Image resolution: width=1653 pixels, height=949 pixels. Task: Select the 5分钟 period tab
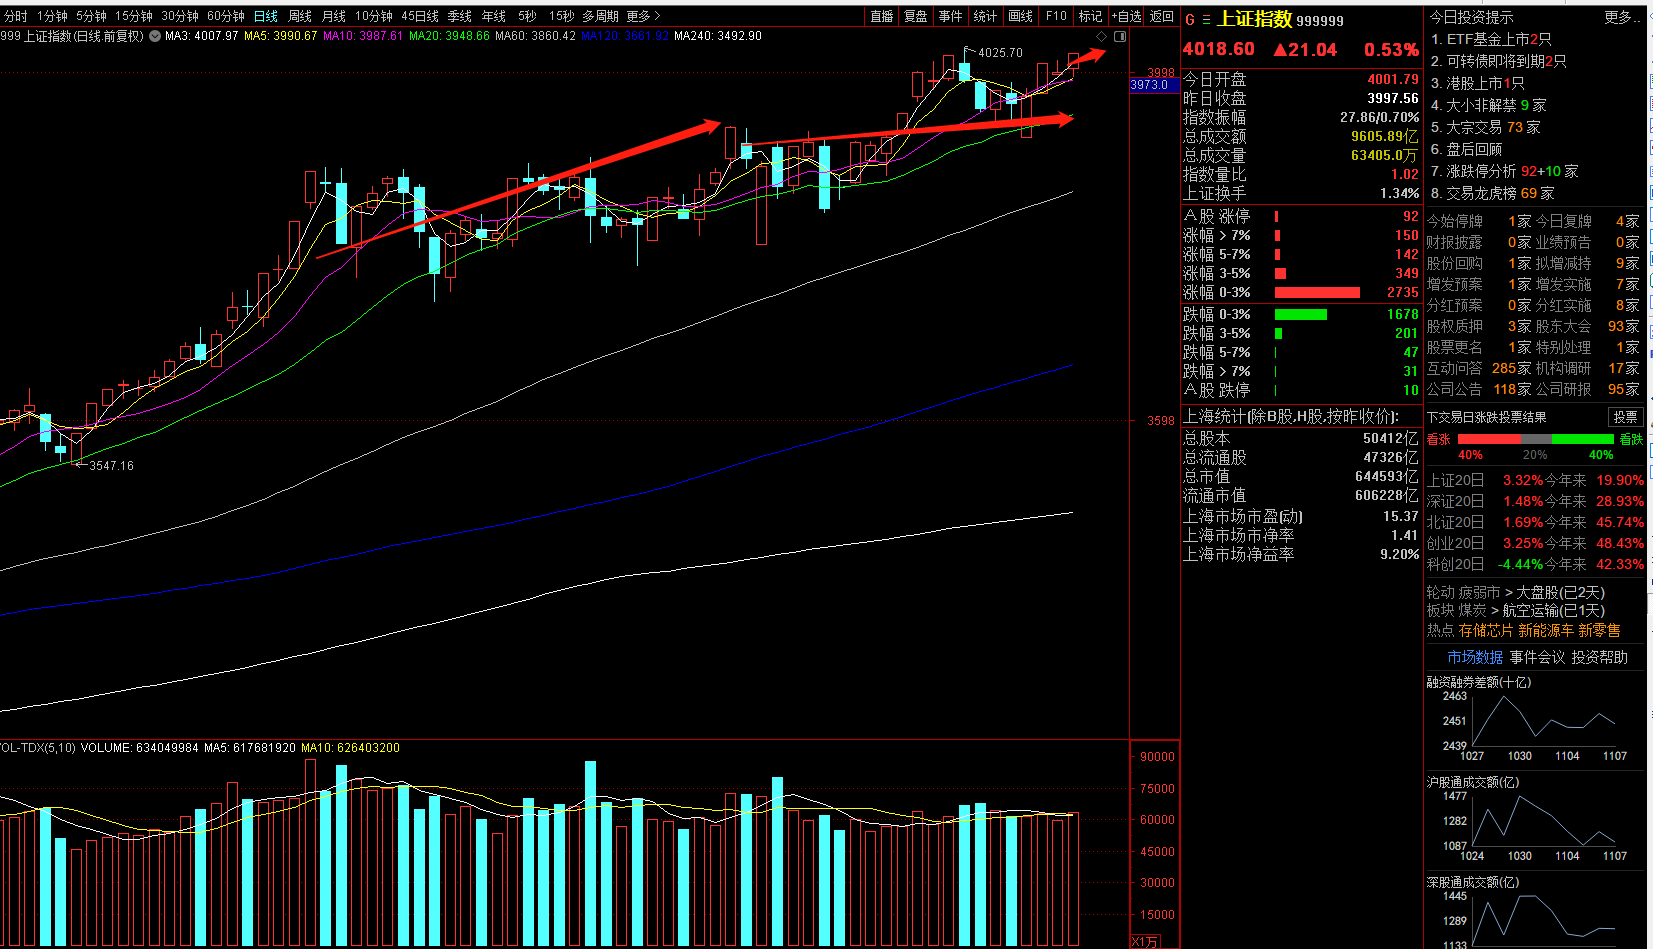[x=92, y=16]
